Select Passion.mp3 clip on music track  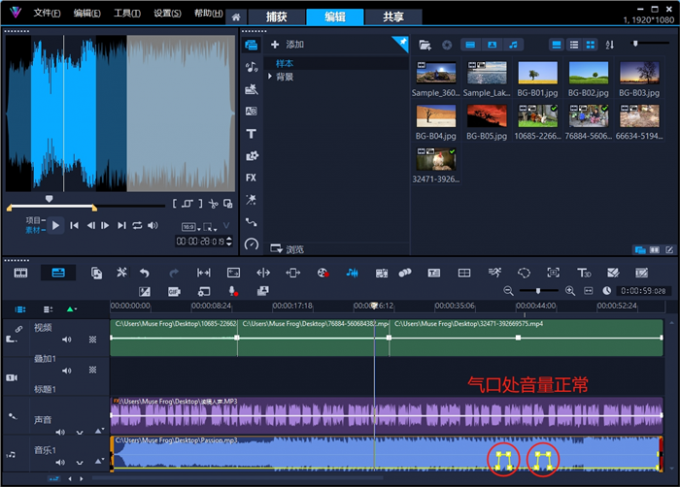coord(386,454)
